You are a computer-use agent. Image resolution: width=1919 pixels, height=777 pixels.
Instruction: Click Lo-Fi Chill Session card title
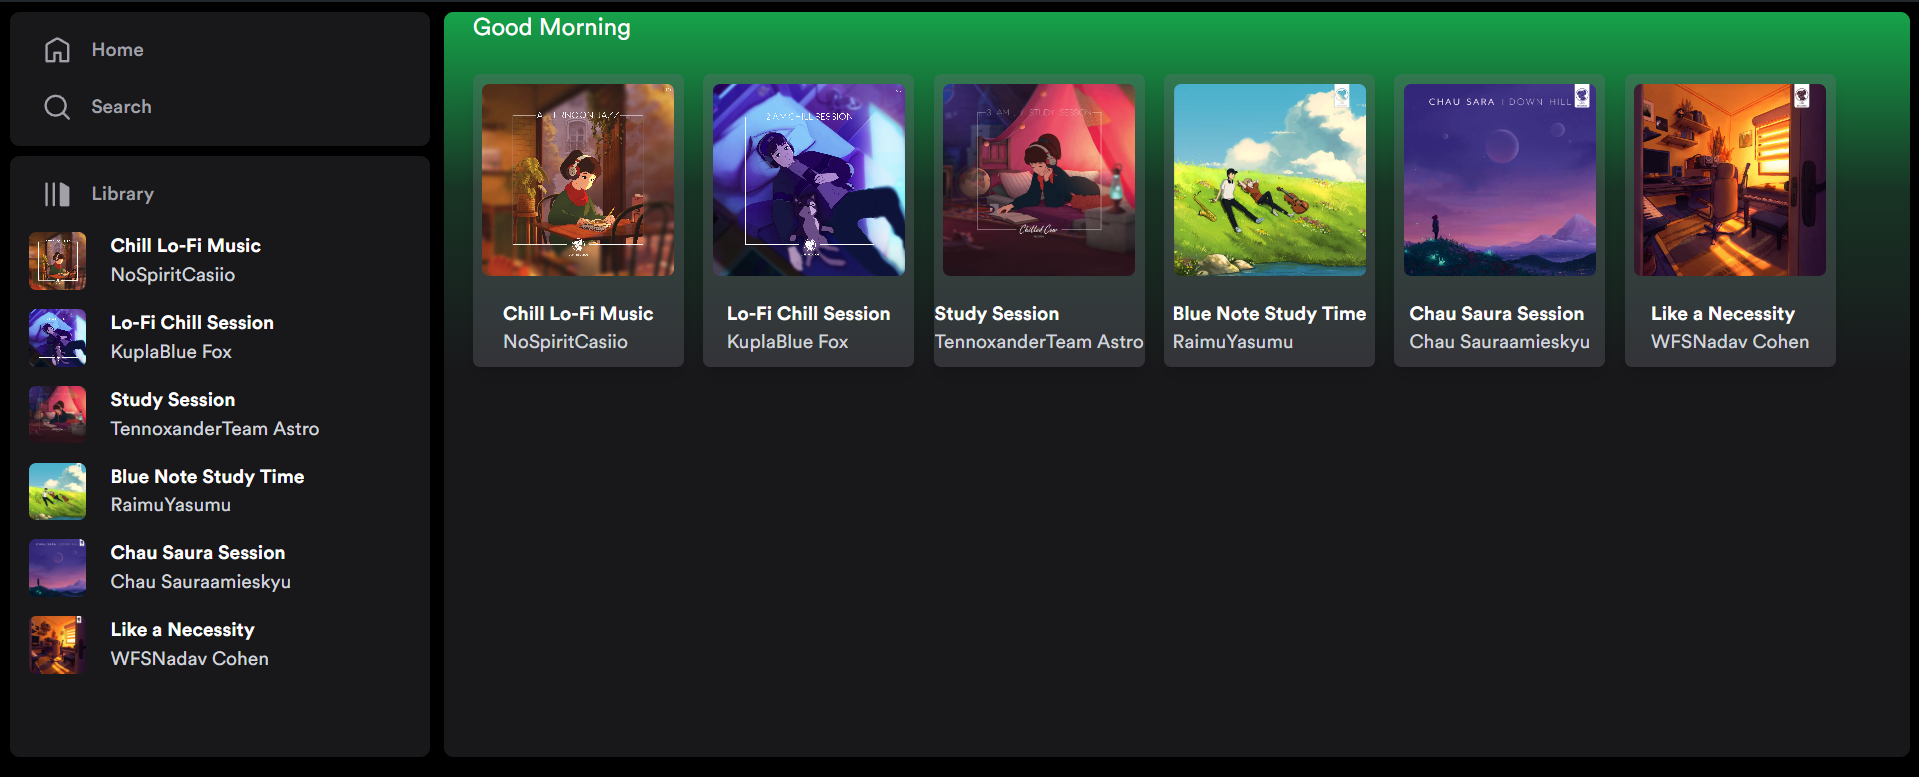click(808, 314)
